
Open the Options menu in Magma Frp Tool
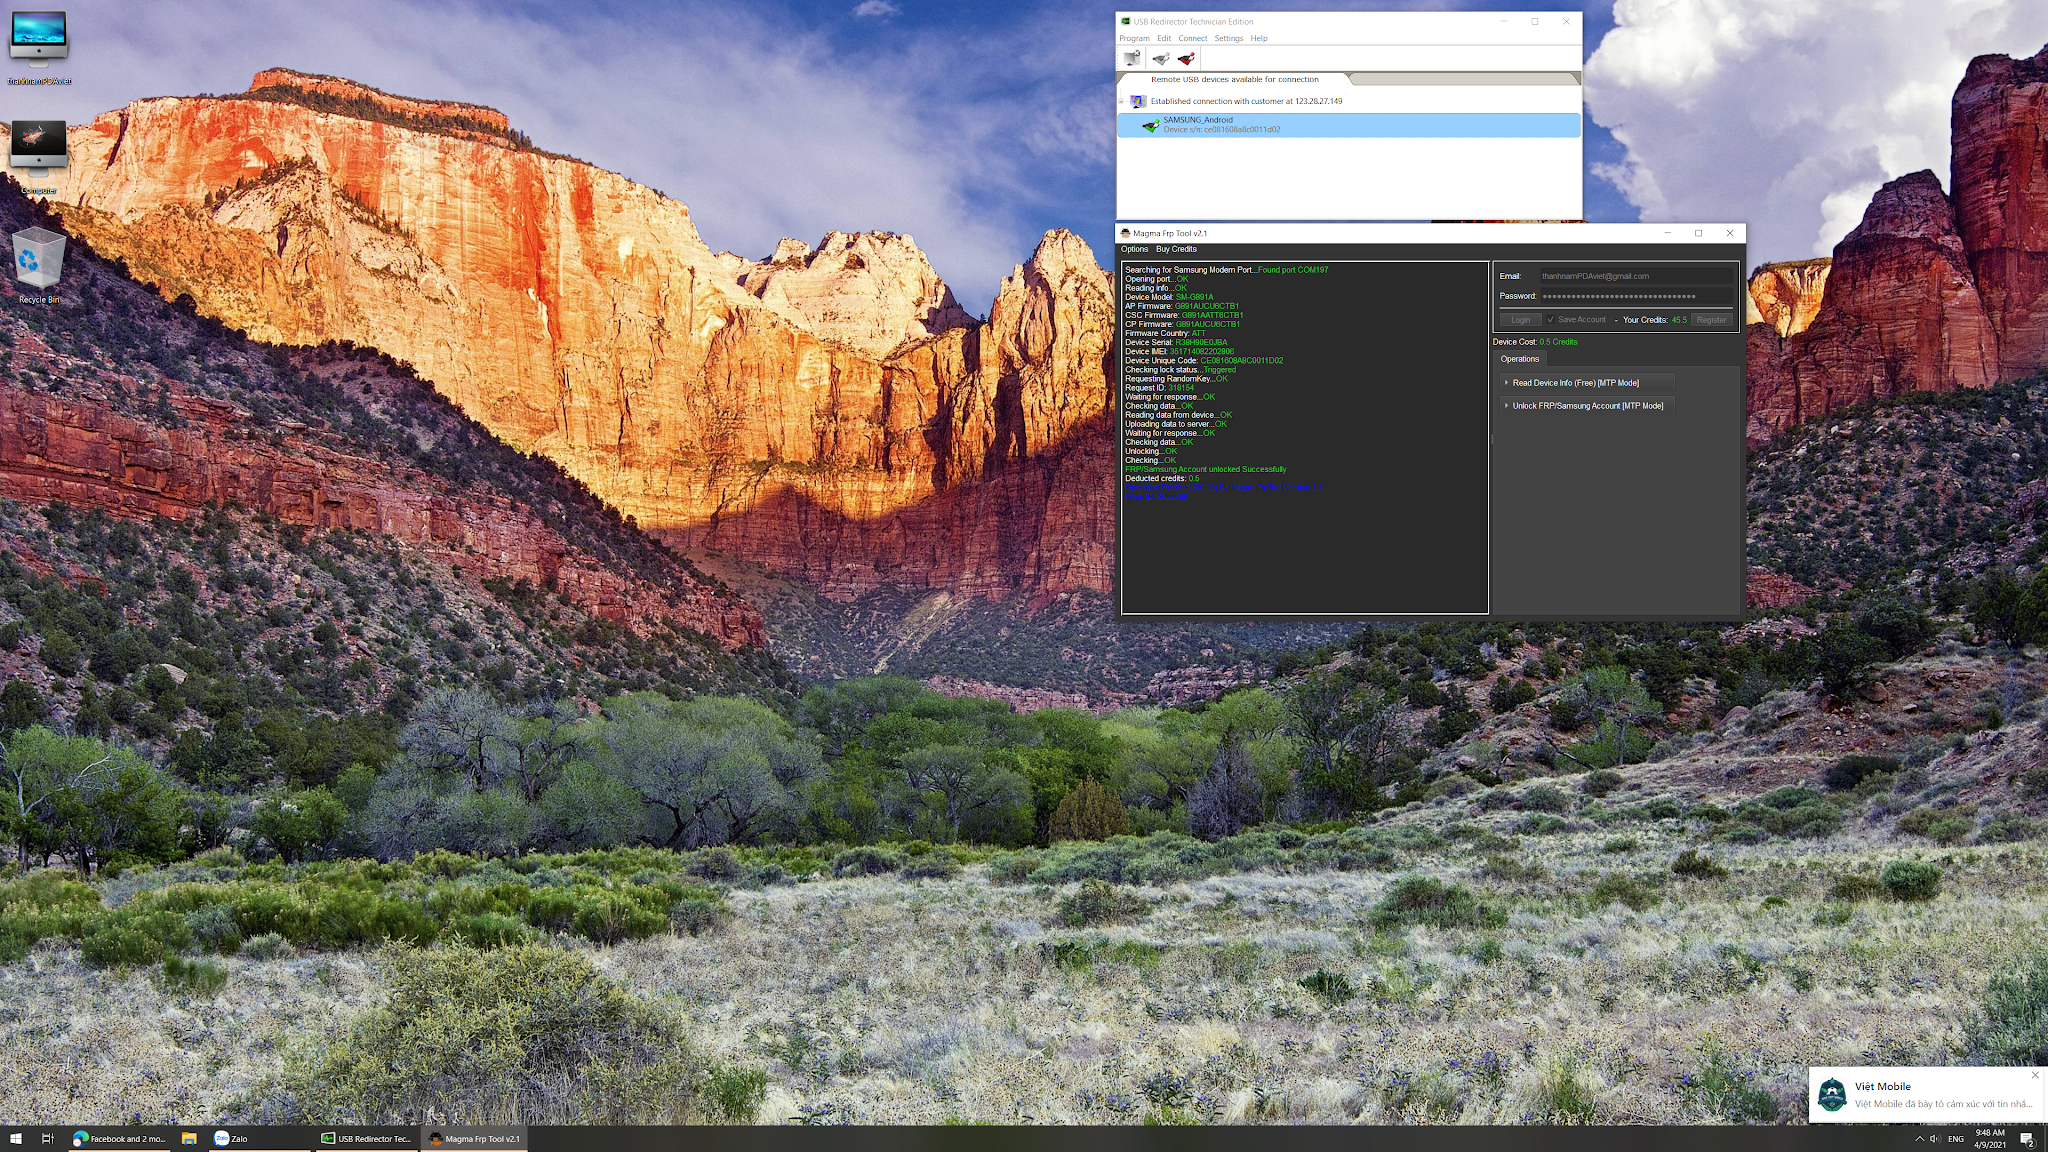coord(1134,249)
